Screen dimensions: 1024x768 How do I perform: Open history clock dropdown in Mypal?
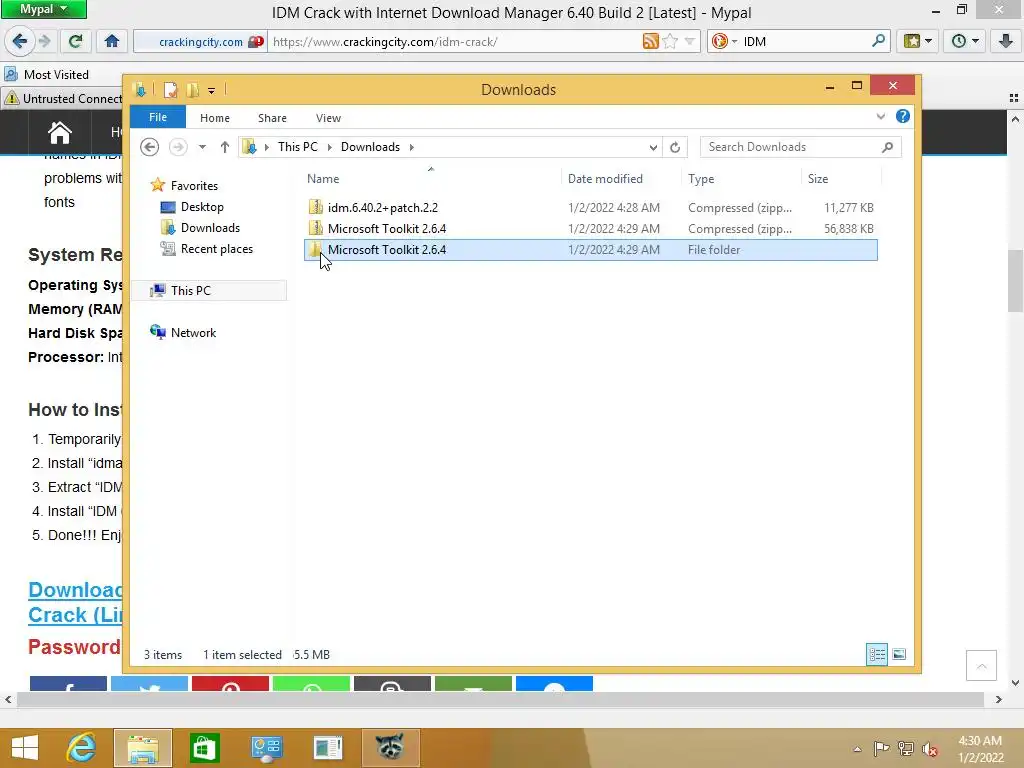point(965,42)
